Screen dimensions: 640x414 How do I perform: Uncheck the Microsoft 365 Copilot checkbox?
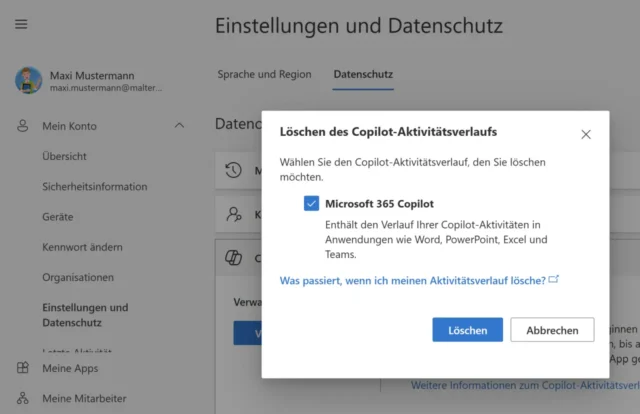coord(311,203)
